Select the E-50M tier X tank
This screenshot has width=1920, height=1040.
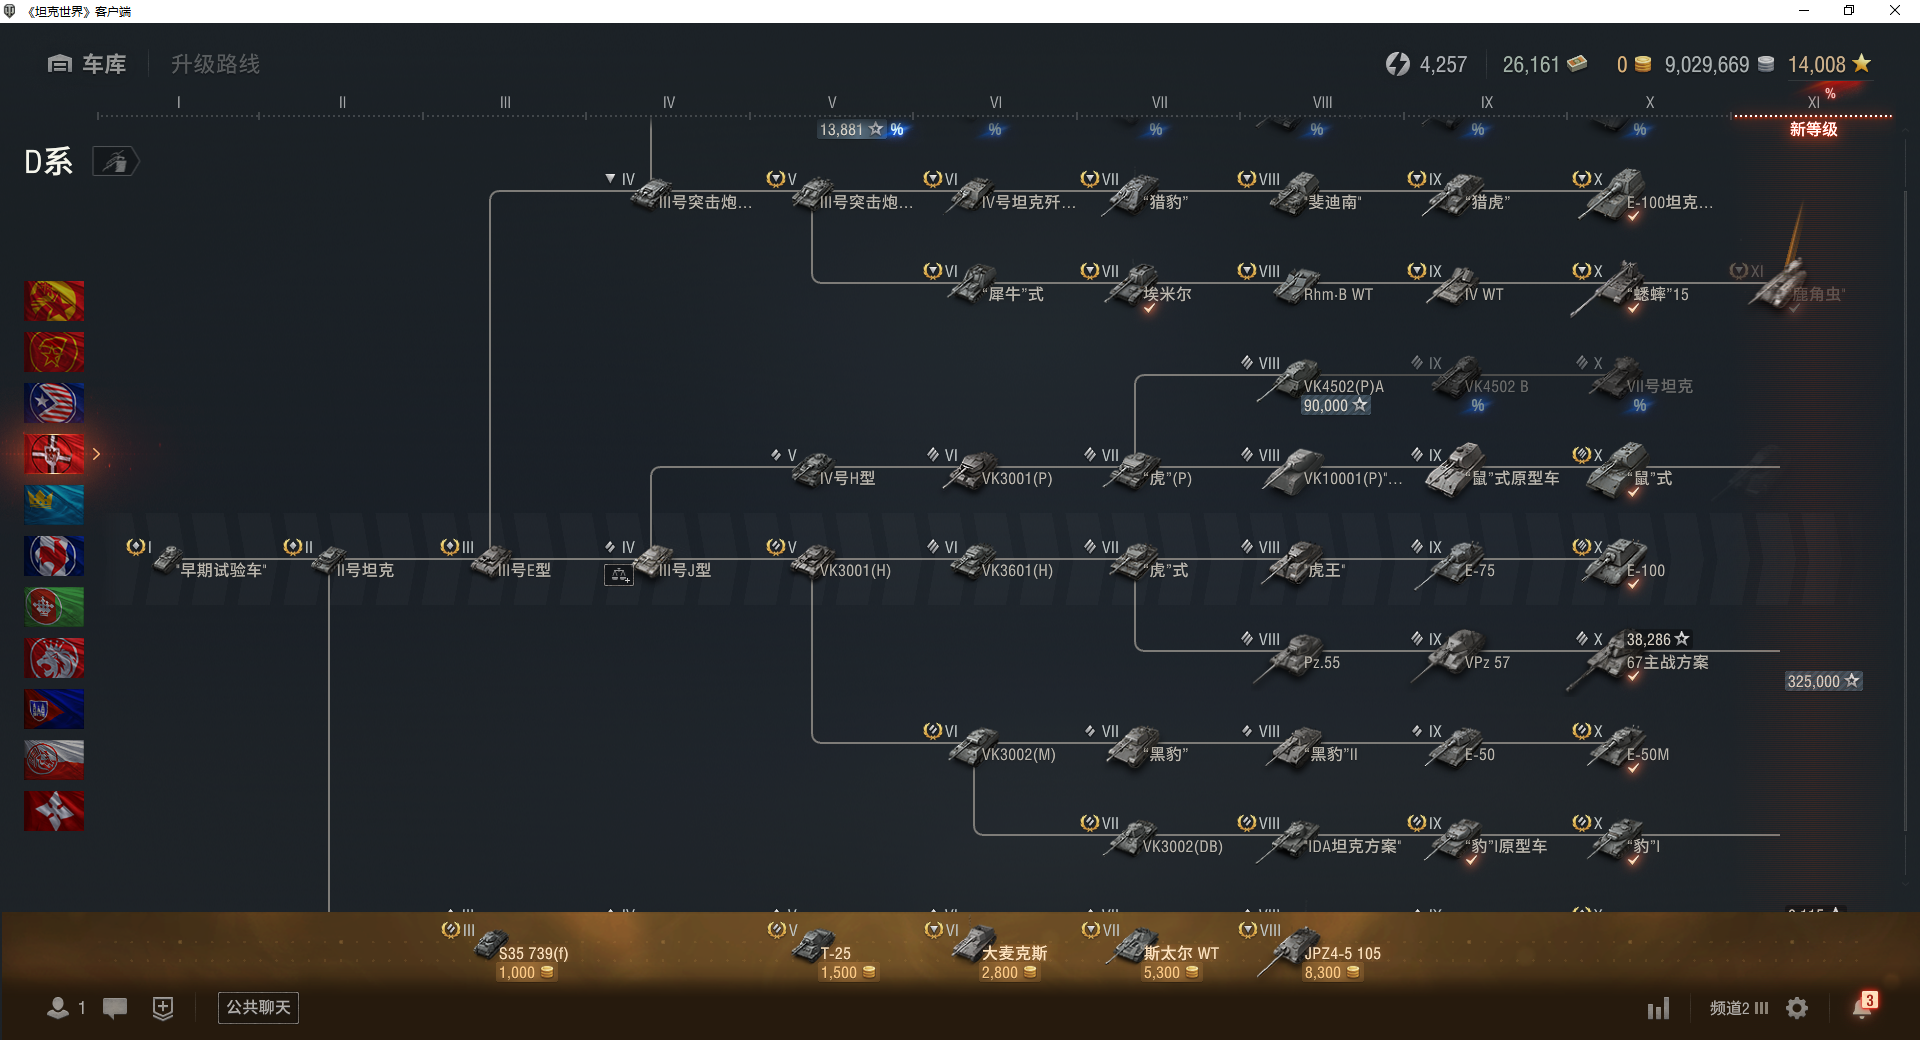[1621, 746]
